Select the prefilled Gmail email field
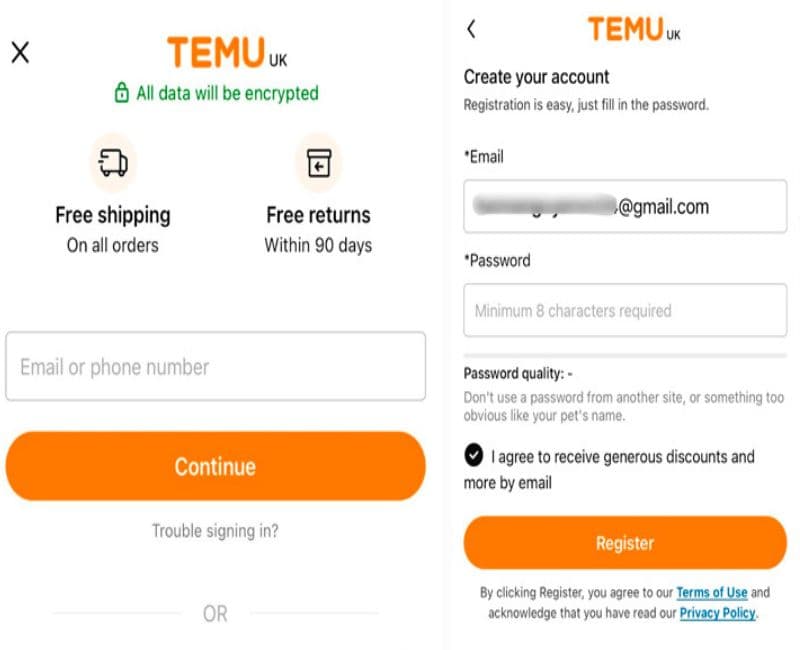 pyautogui.click(x=624, y=206)
